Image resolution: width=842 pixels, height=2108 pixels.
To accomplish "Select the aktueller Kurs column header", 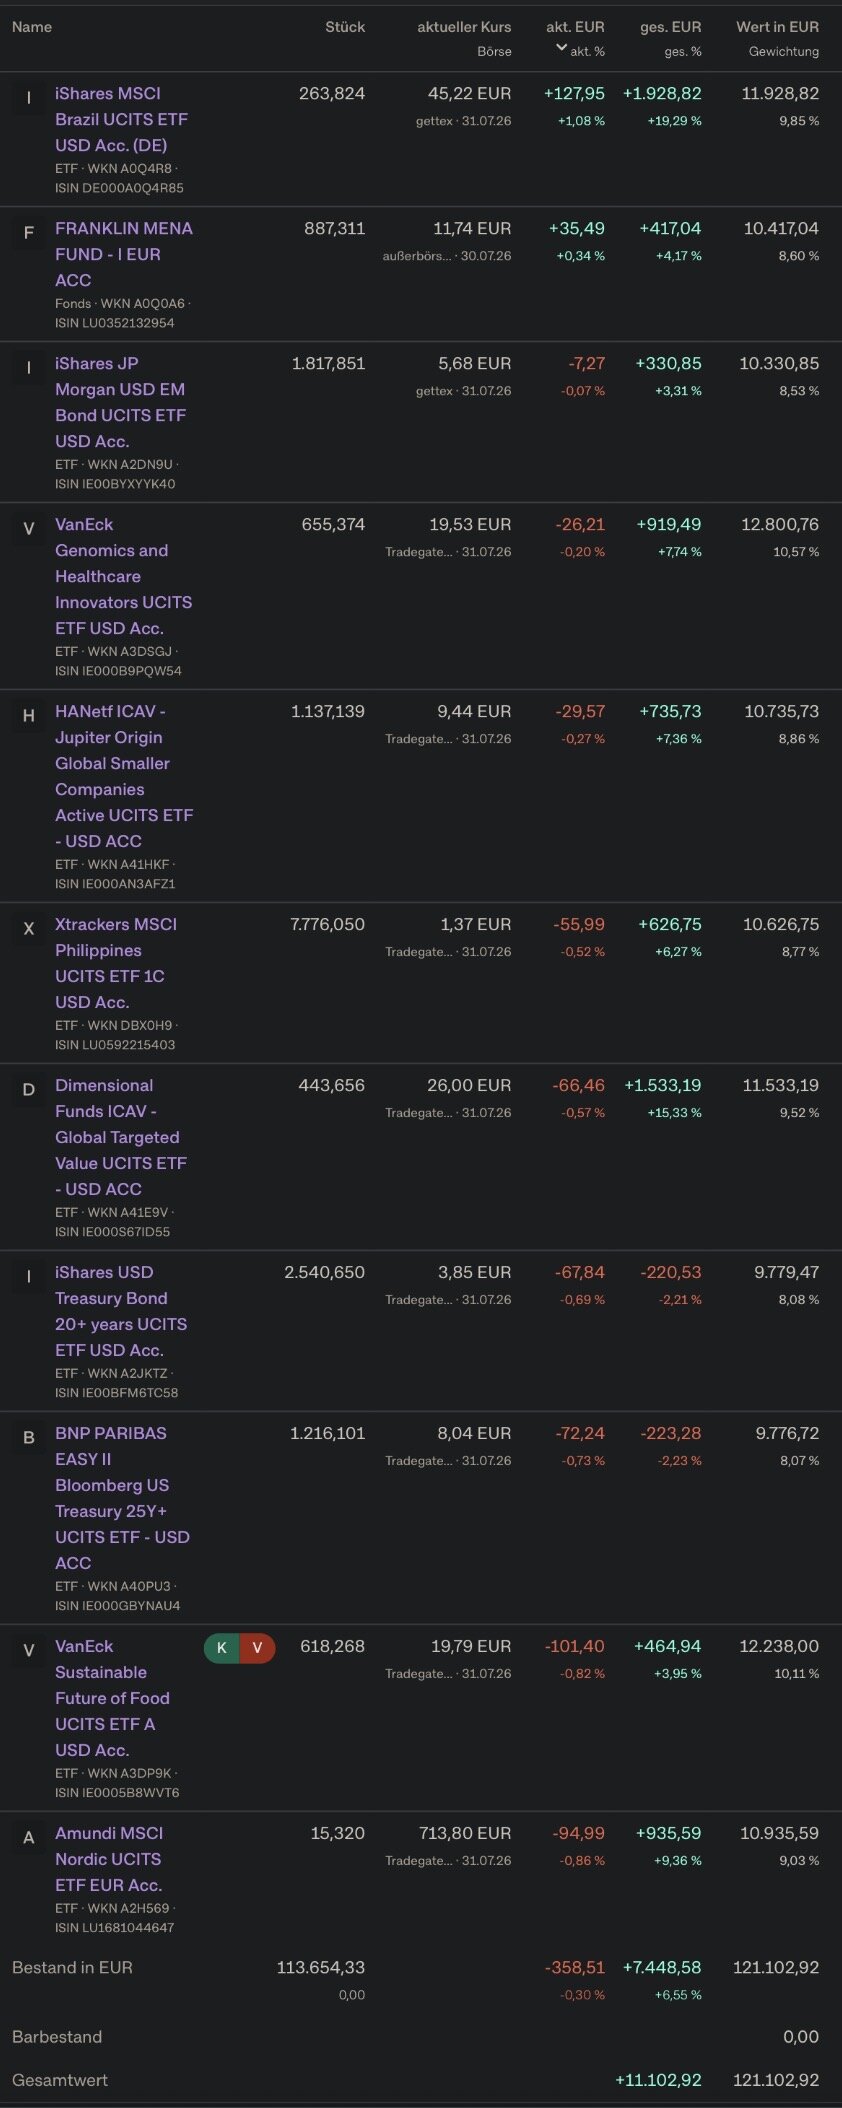I will click(x=464, y=27).
